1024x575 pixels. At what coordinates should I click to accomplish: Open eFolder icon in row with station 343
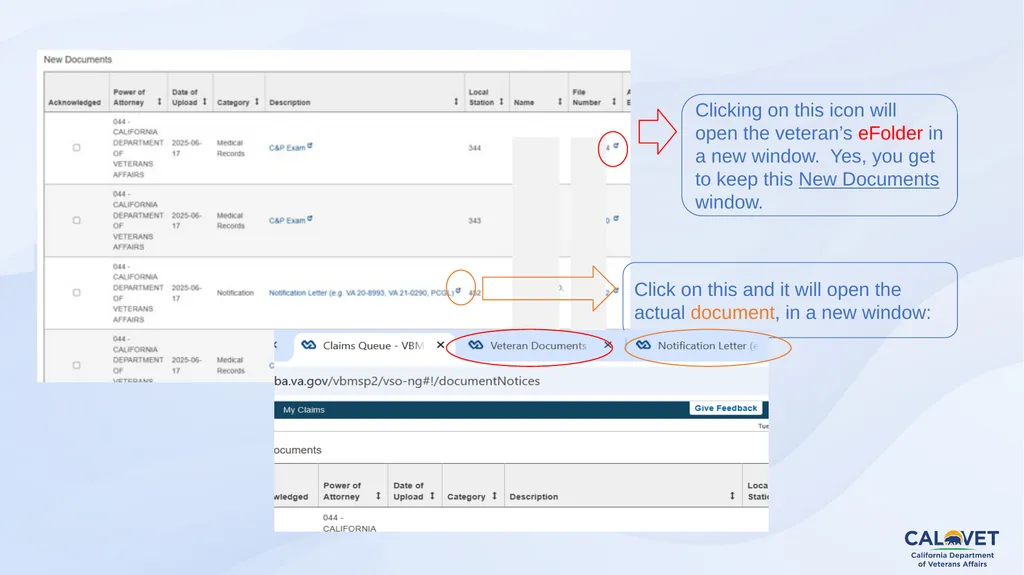(x=616, y=218)
